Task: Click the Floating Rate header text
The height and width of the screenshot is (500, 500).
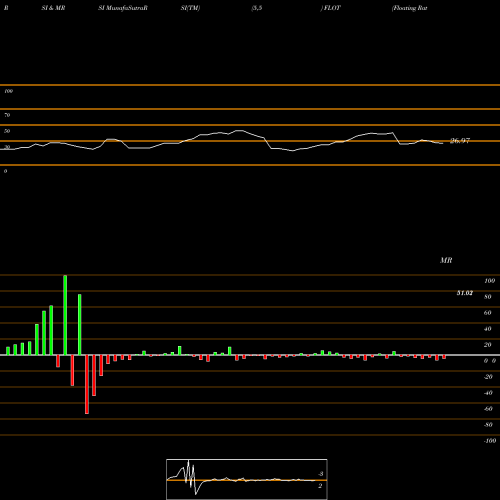Action: coord(410,8)
